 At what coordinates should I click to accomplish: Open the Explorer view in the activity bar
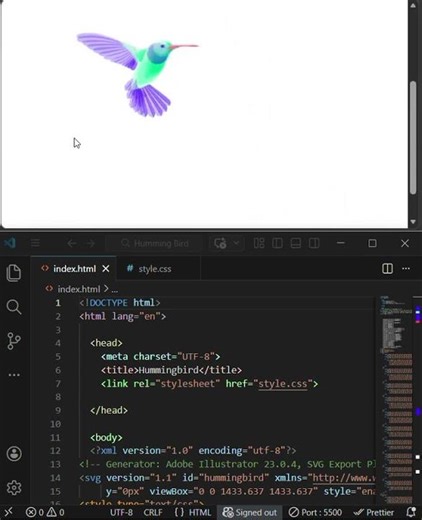point(14,273)
